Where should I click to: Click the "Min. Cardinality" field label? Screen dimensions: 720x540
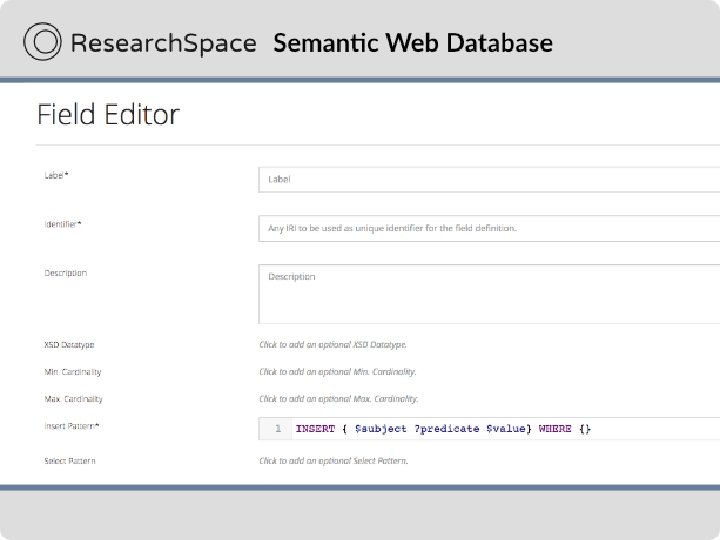click(x=73, y=372)
